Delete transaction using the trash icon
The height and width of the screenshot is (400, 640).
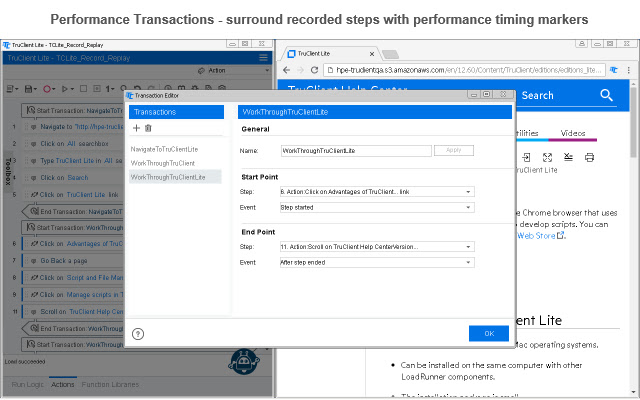pos(148,128)
